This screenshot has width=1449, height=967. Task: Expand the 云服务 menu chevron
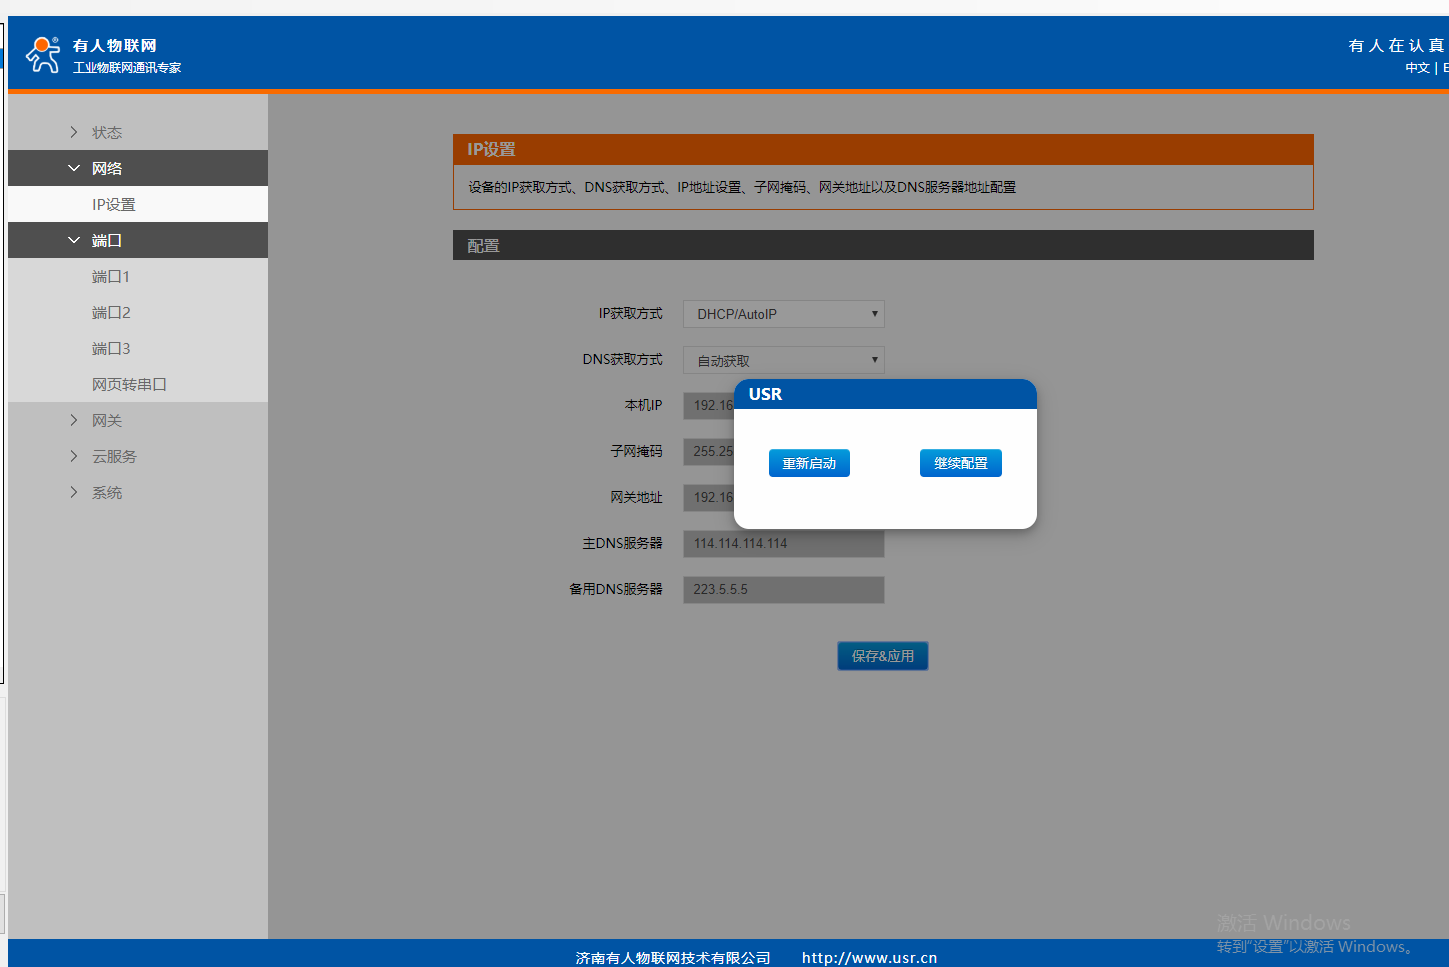tap(74, 456)
